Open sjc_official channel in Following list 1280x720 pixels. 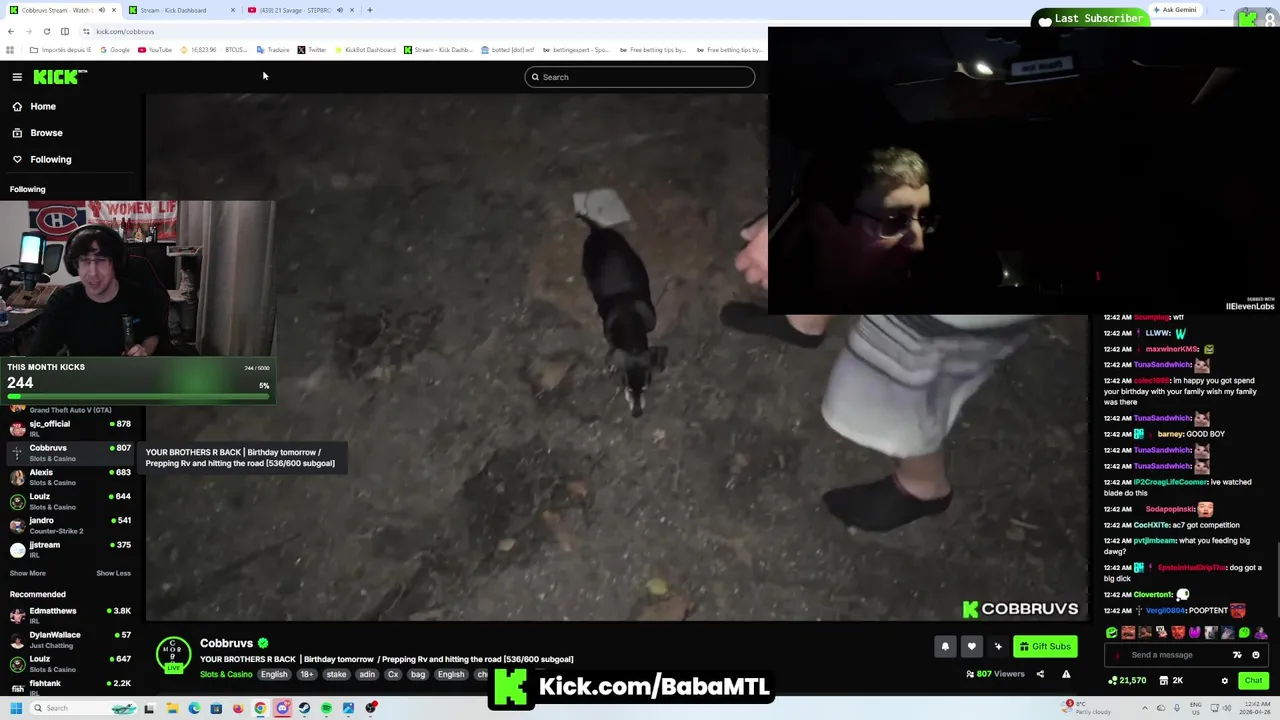click(70, 428)
